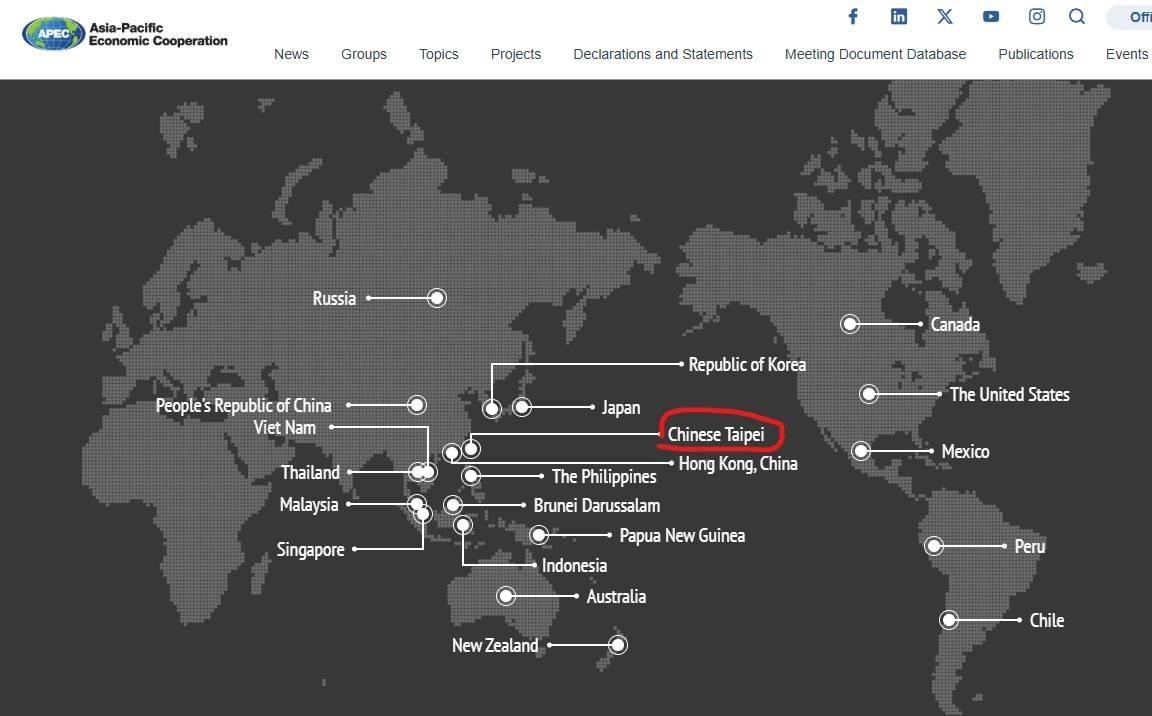Image resolution: width=1152 pixels, height=716 pixels.
Task: Go to Meeting Document Database
Action: click(875, 54)
